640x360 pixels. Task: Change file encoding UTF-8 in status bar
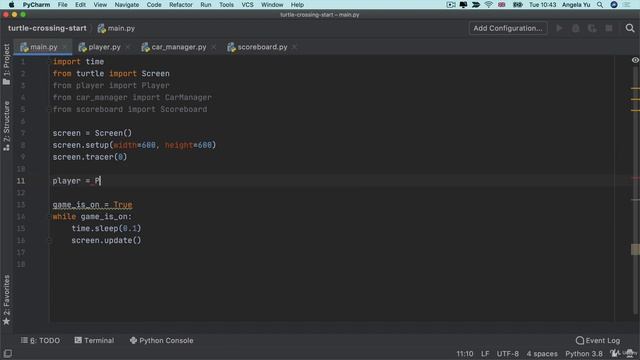pos(507,354)
